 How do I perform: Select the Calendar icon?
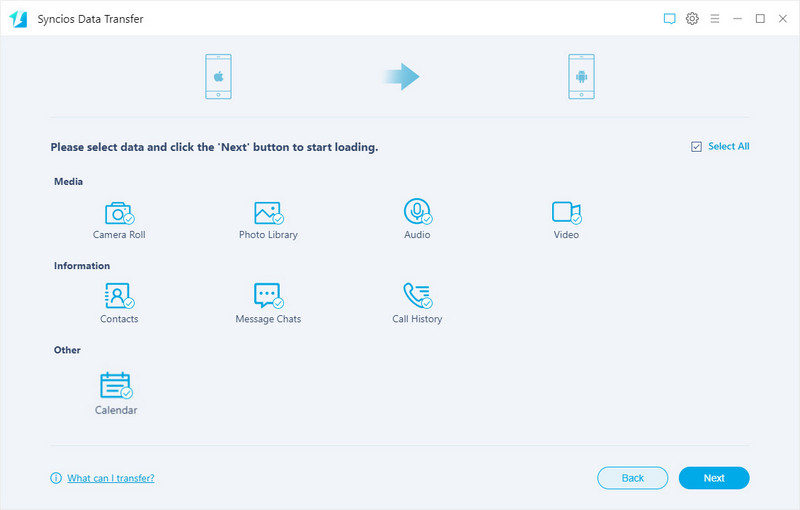point(116,386)
